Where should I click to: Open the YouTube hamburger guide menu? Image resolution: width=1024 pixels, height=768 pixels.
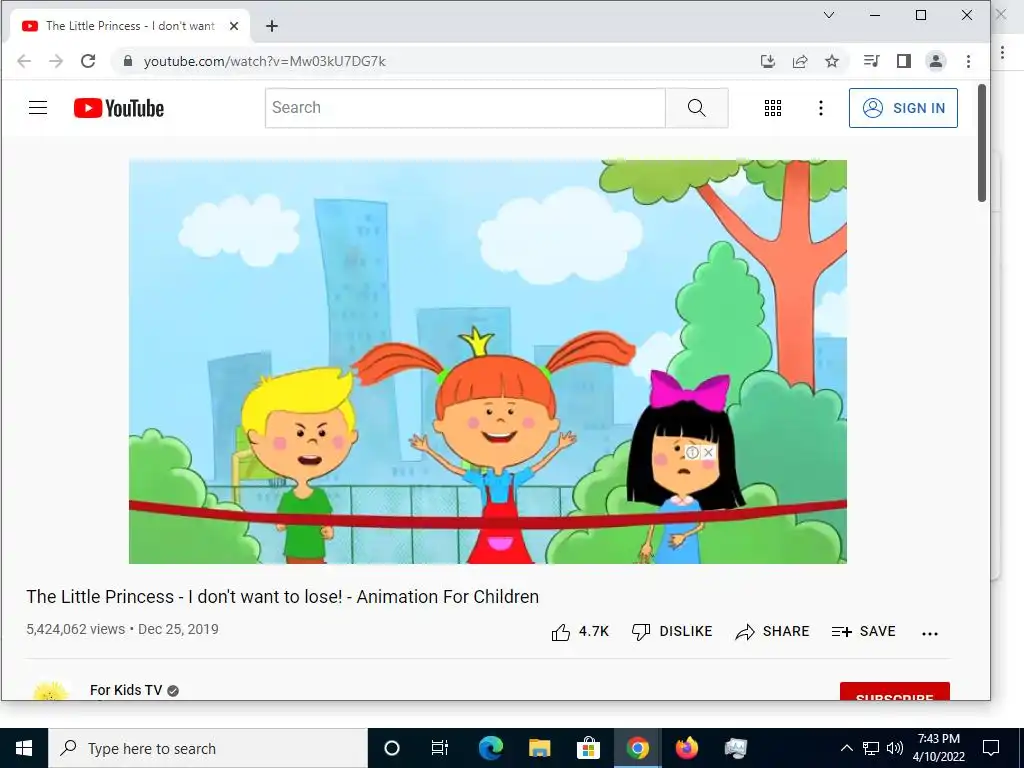tap(38, 108)
